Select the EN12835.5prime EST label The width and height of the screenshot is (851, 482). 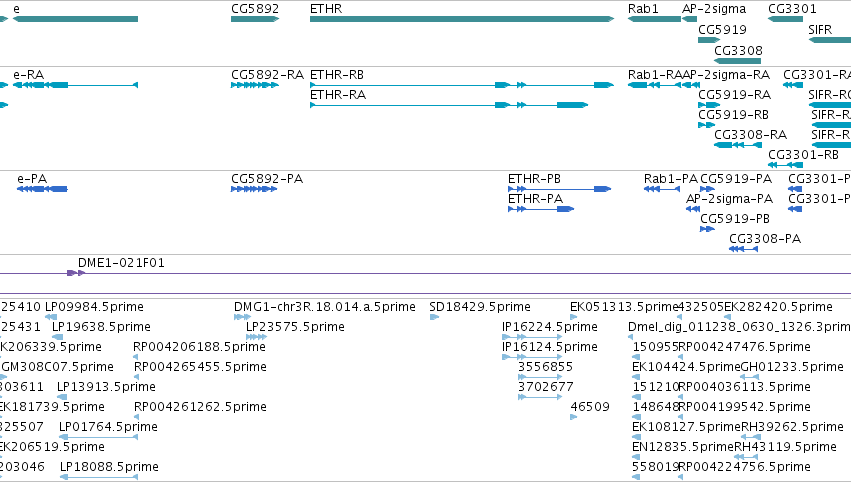[x=683, y=448]
